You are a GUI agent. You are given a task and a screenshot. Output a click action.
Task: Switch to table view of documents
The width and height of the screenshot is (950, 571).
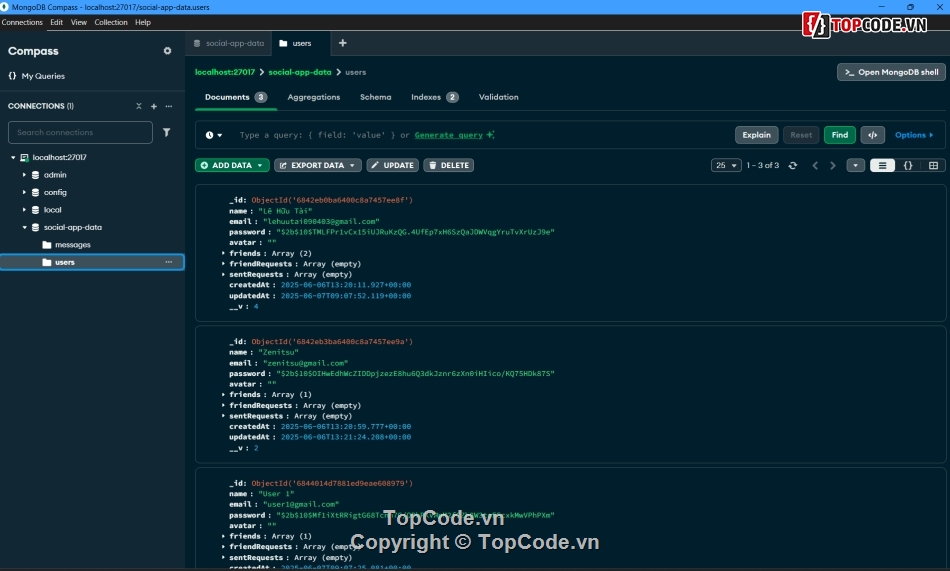point(933,165)
